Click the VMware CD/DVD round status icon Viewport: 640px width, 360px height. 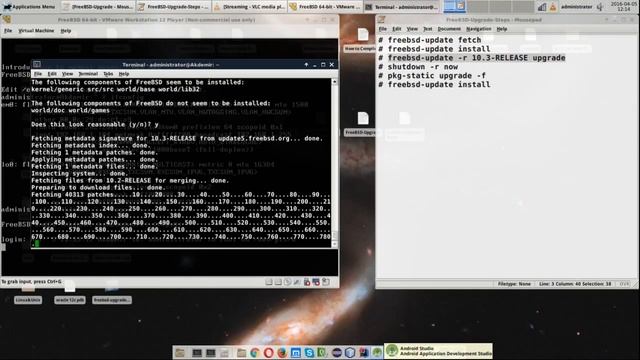click(287, 282)
